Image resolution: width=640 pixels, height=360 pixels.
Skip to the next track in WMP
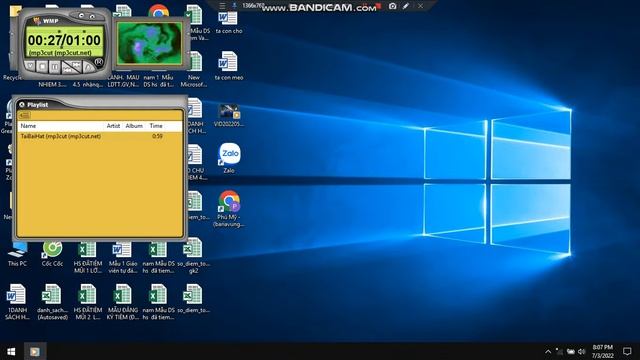coord(76,65)
